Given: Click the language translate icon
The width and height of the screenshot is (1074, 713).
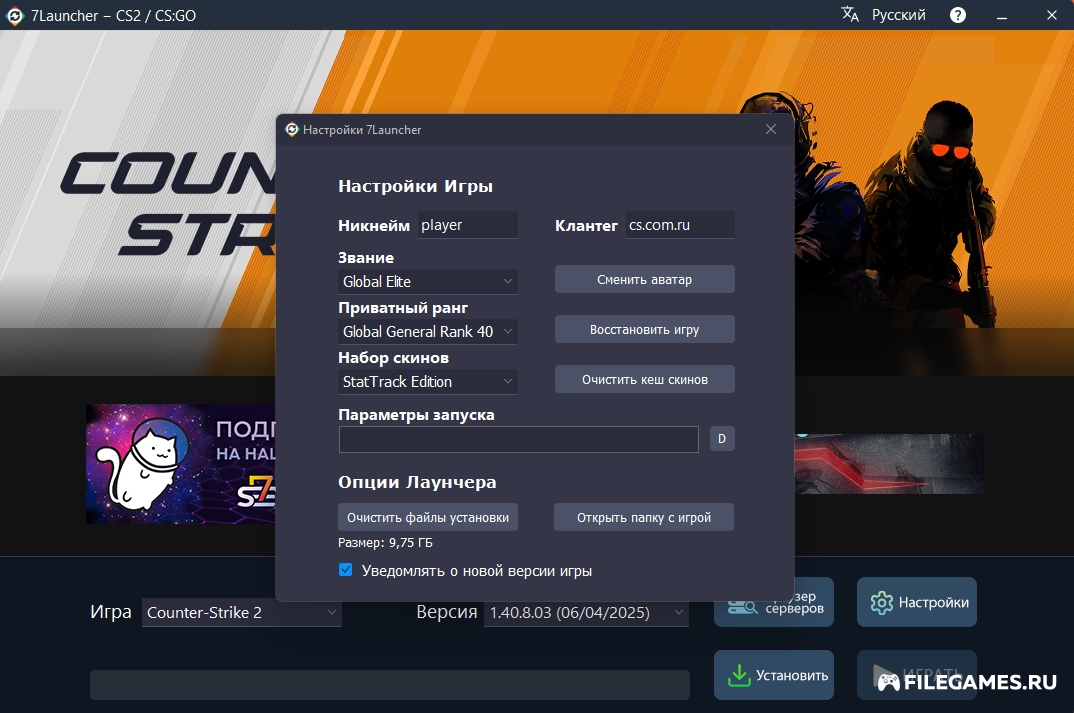Looking at the screenshot, I should (x=850, y=14).
